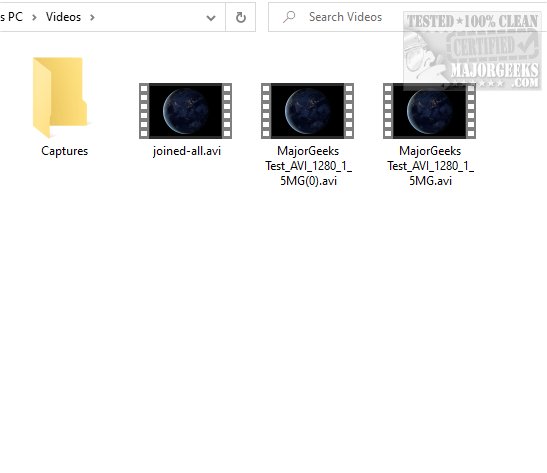The width and height of the screenshot is (547, 473).
Task: Select Videos in the breadcrumb path
Action: click(x=63, y=17)
